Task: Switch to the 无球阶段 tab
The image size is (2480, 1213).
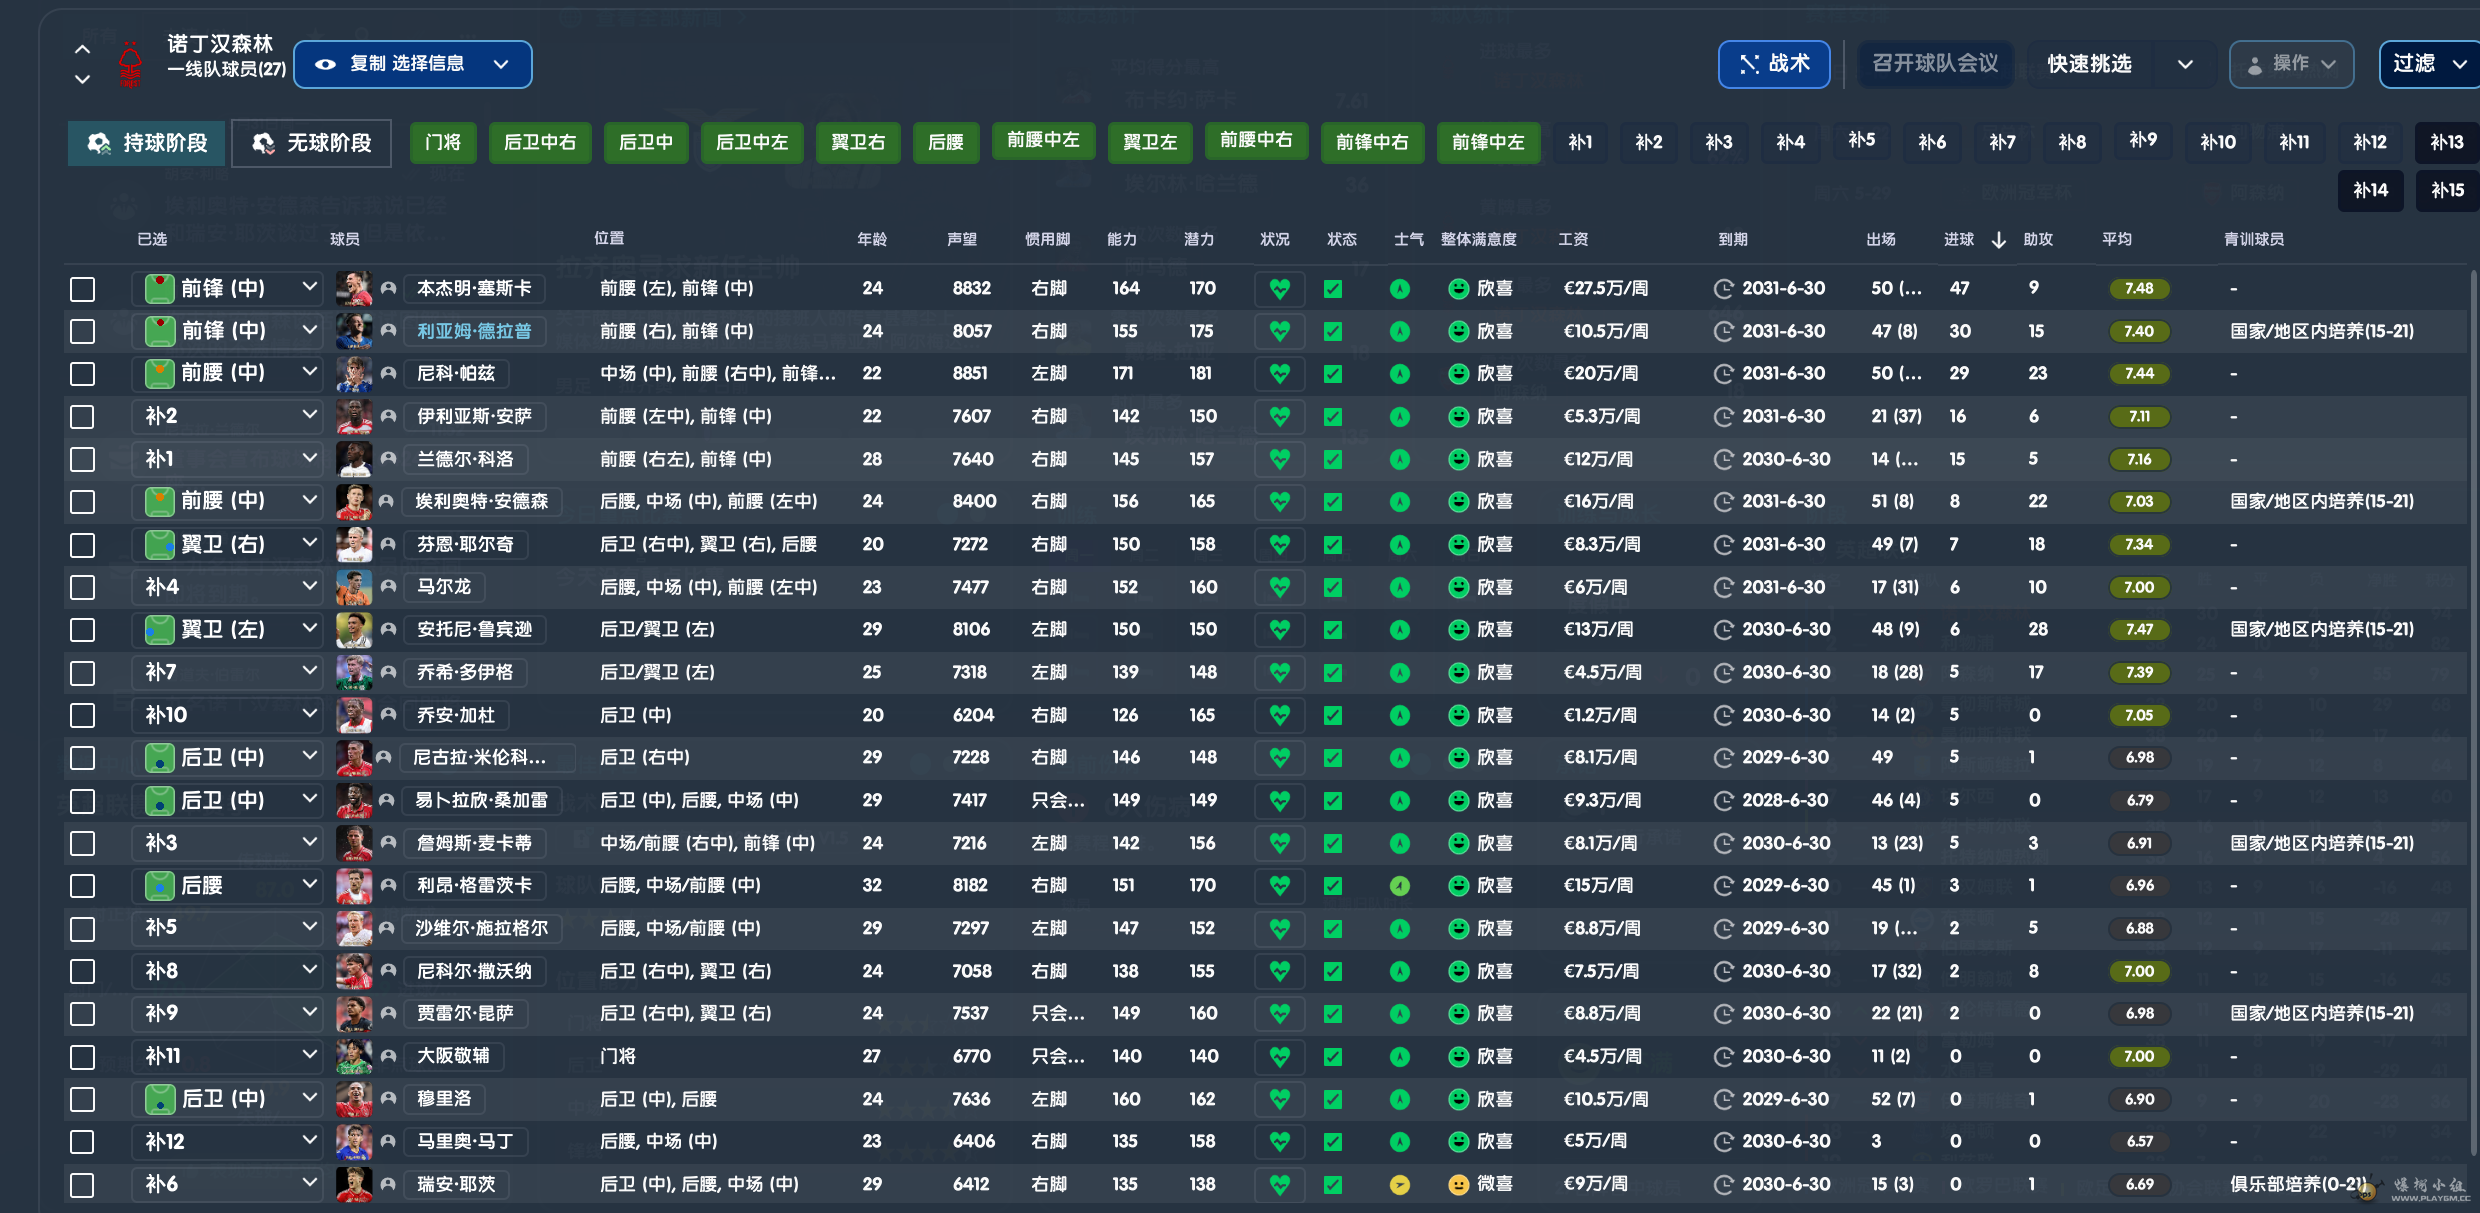Action: pos(311,143)
